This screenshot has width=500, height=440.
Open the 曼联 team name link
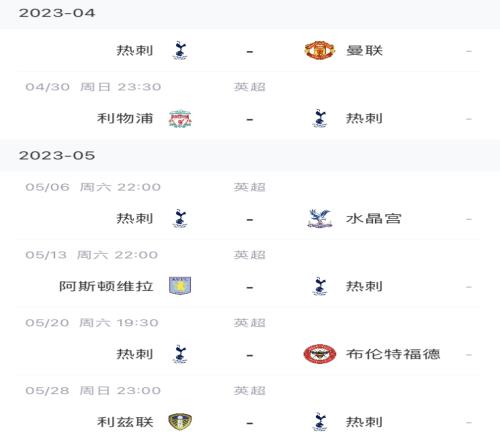pos(364,51)
